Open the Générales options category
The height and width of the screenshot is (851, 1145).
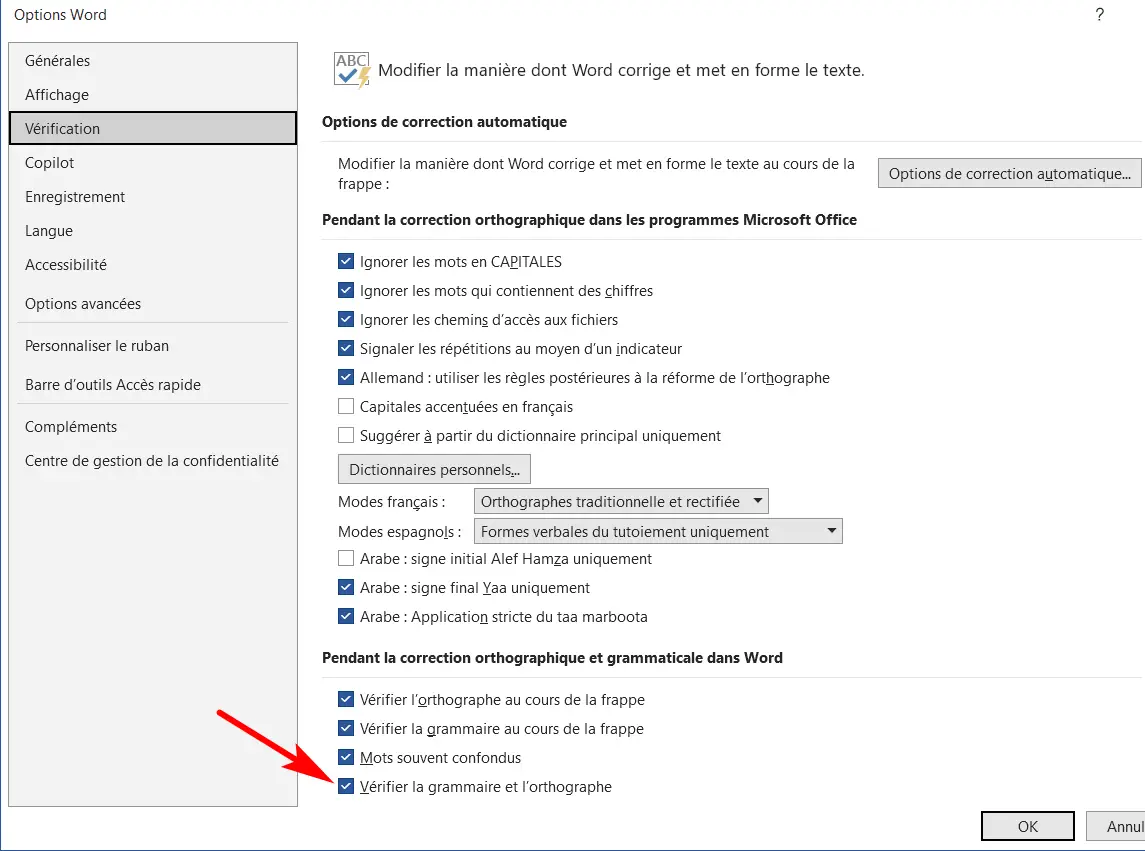pos(153,61)
